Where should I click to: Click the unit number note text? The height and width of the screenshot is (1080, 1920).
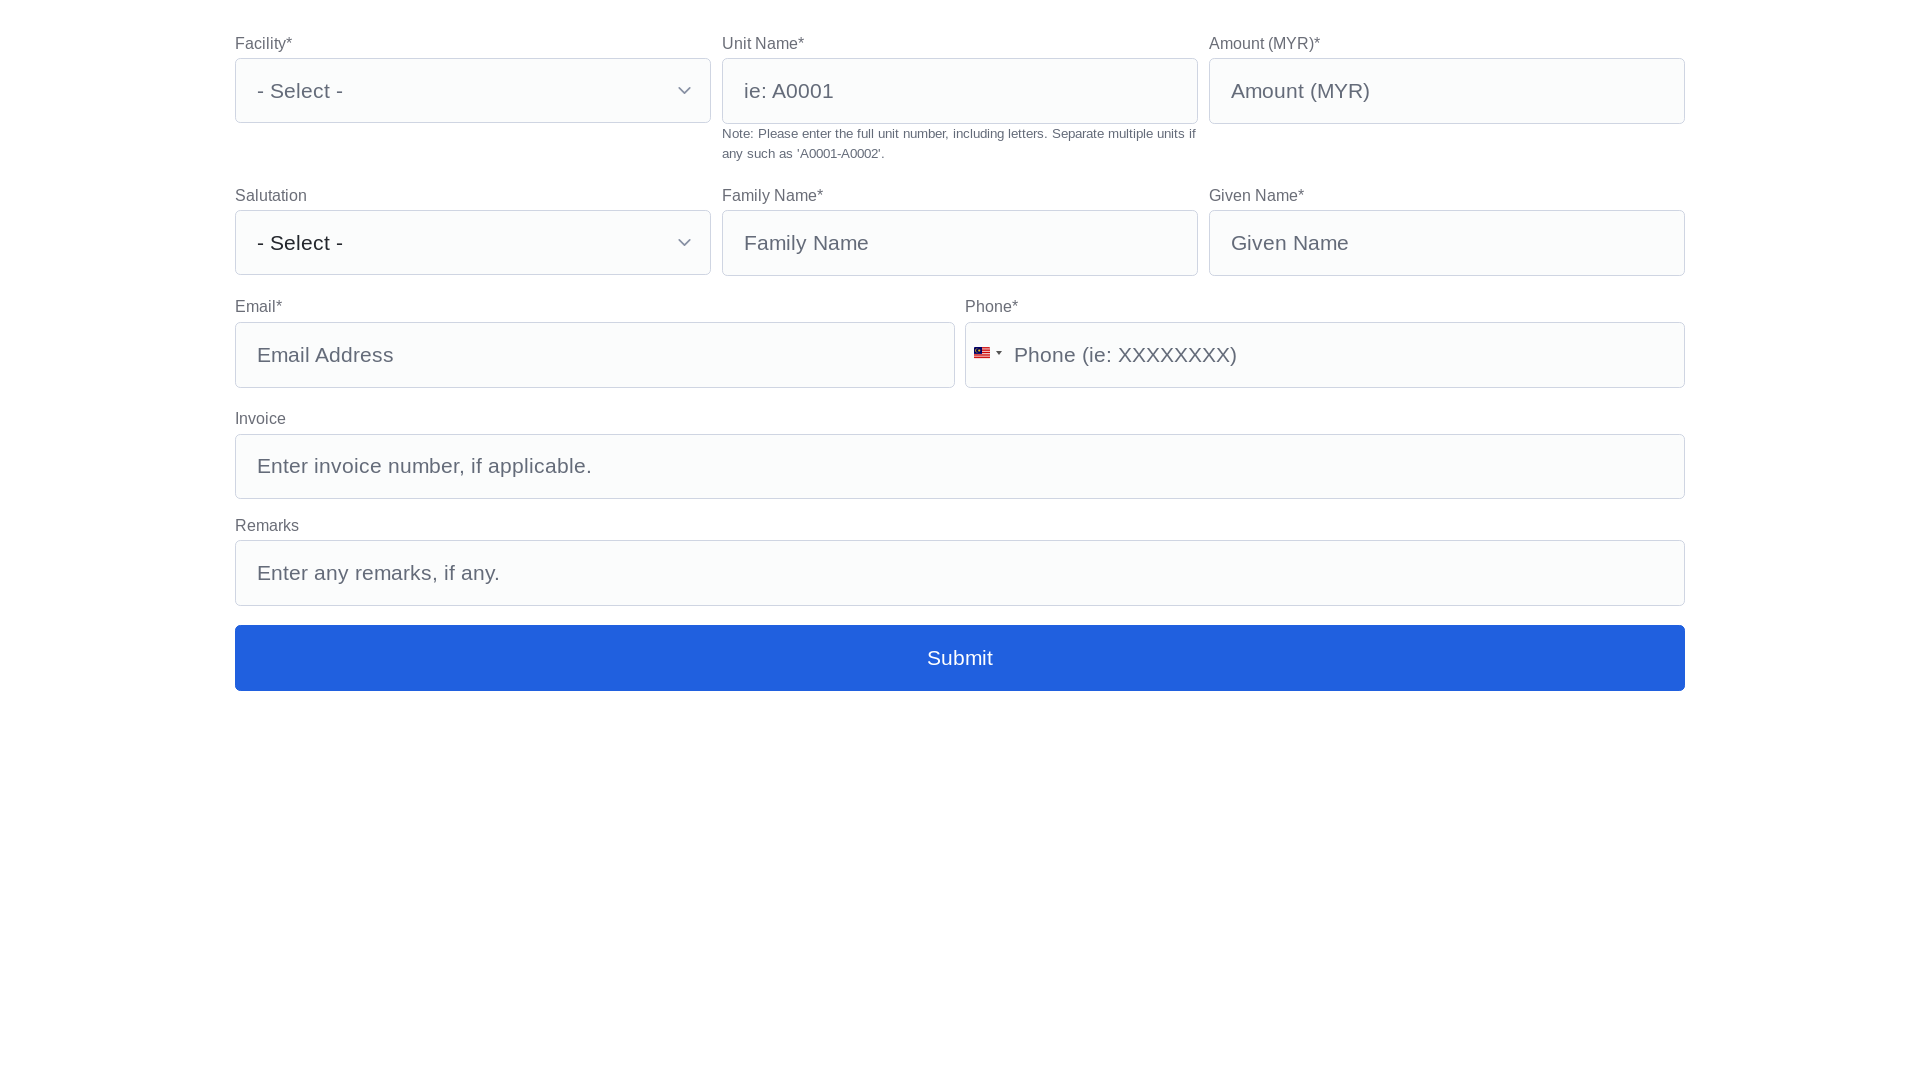(958, 143)
